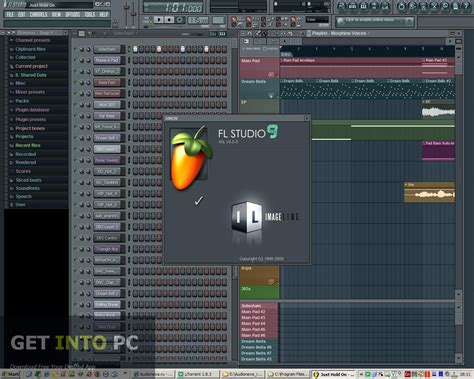Click the Record button in transport
Image resolution: width=474 pixels, height=379 pixels.
179,20
